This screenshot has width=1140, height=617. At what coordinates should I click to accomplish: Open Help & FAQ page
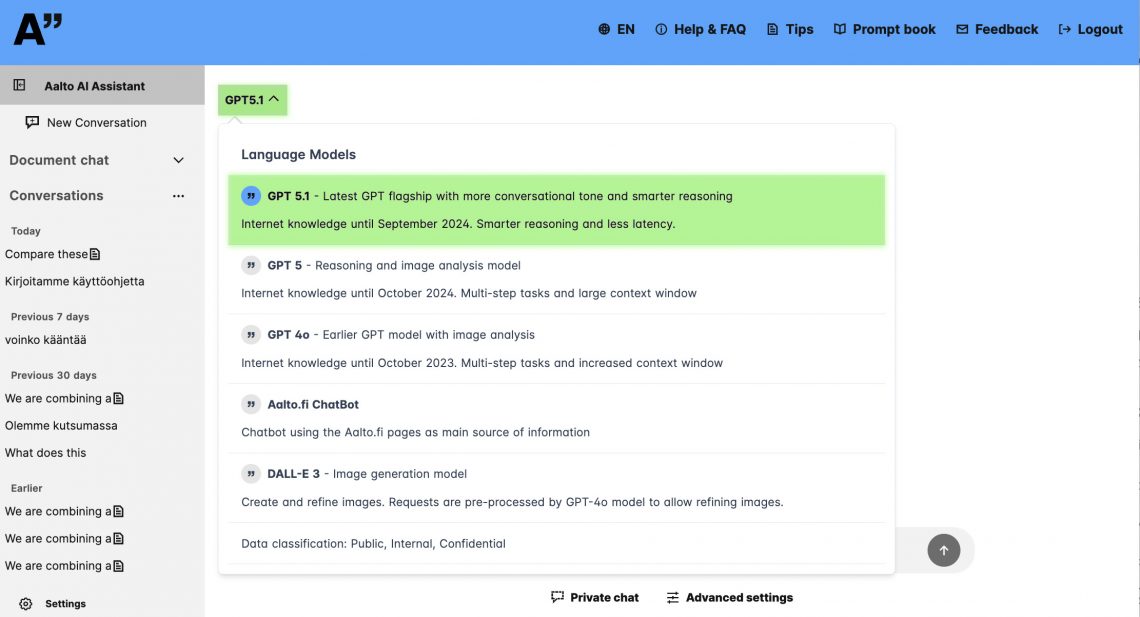pos(700,29)
